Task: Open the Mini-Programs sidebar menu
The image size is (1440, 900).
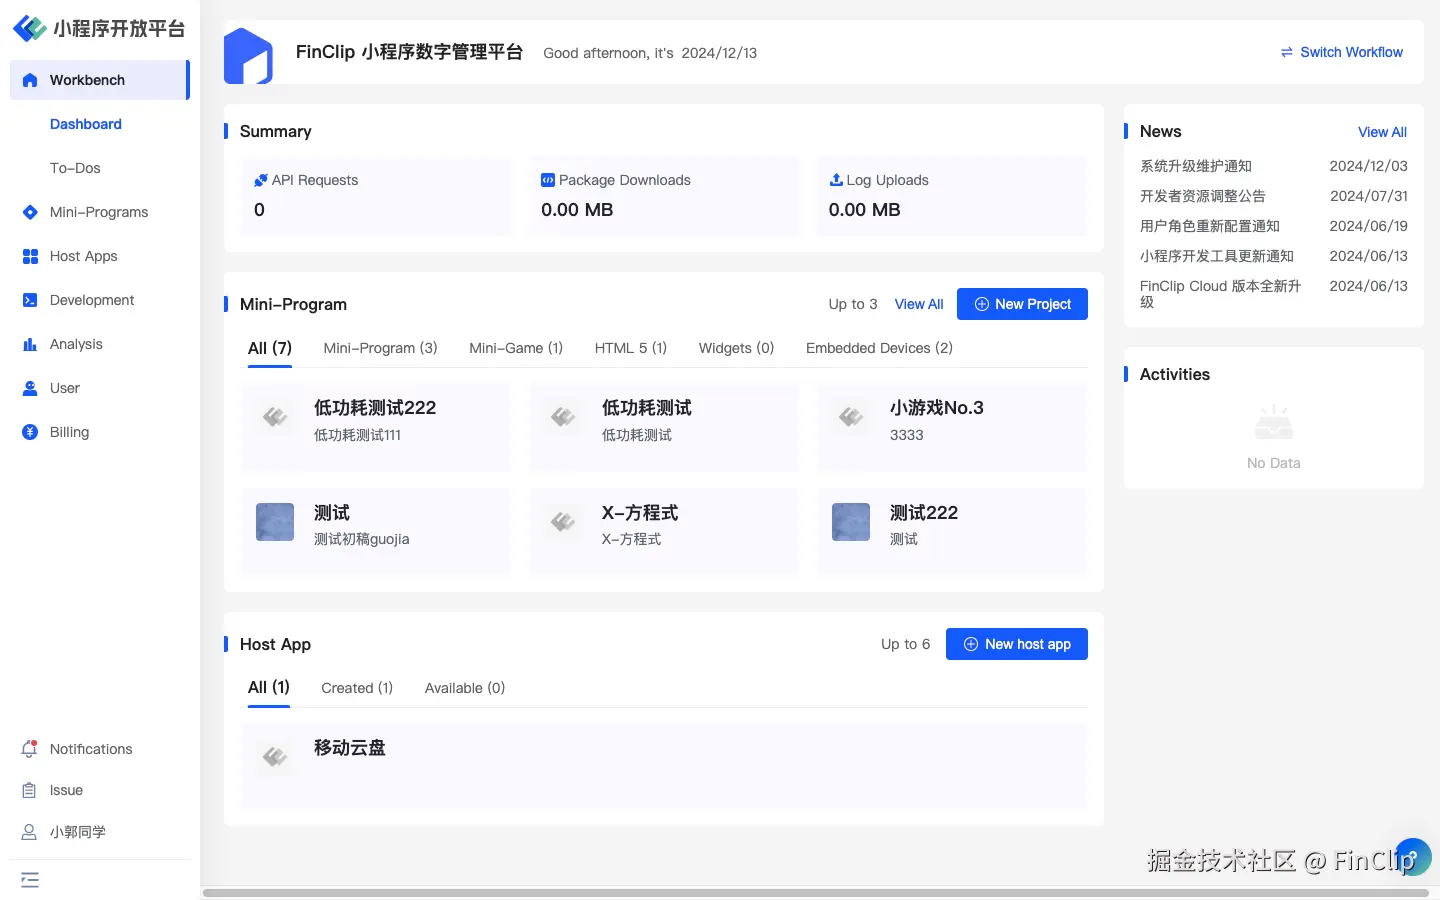Action: coord(100,212)
